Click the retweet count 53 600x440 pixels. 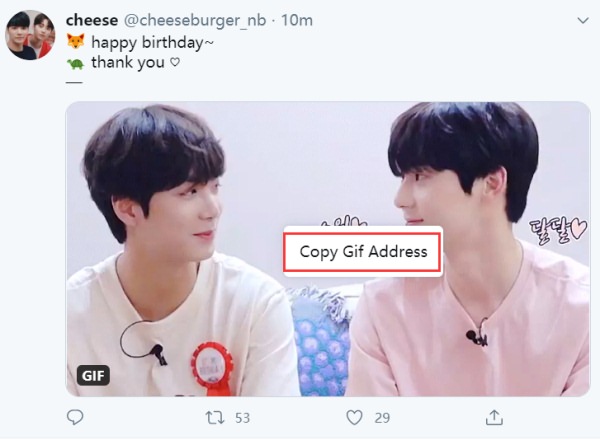[242, 418]
